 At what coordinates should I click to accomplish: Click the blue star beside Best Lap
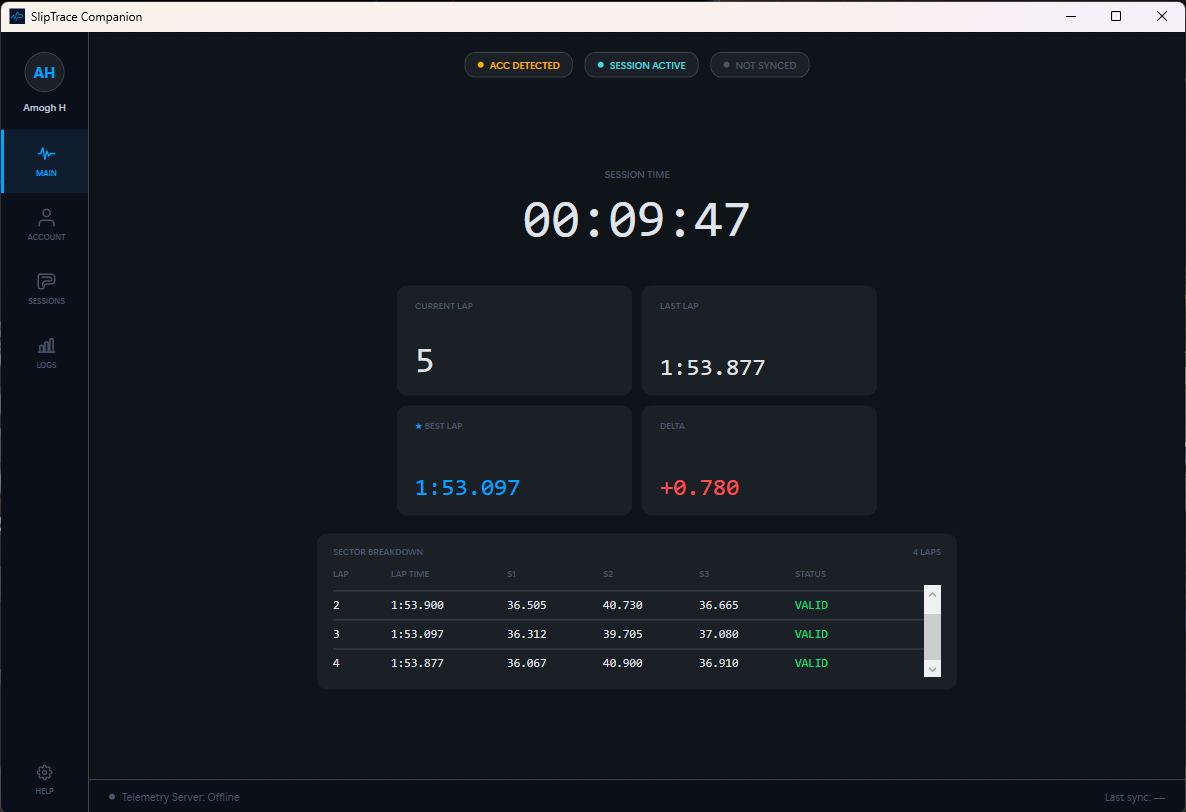418,426
